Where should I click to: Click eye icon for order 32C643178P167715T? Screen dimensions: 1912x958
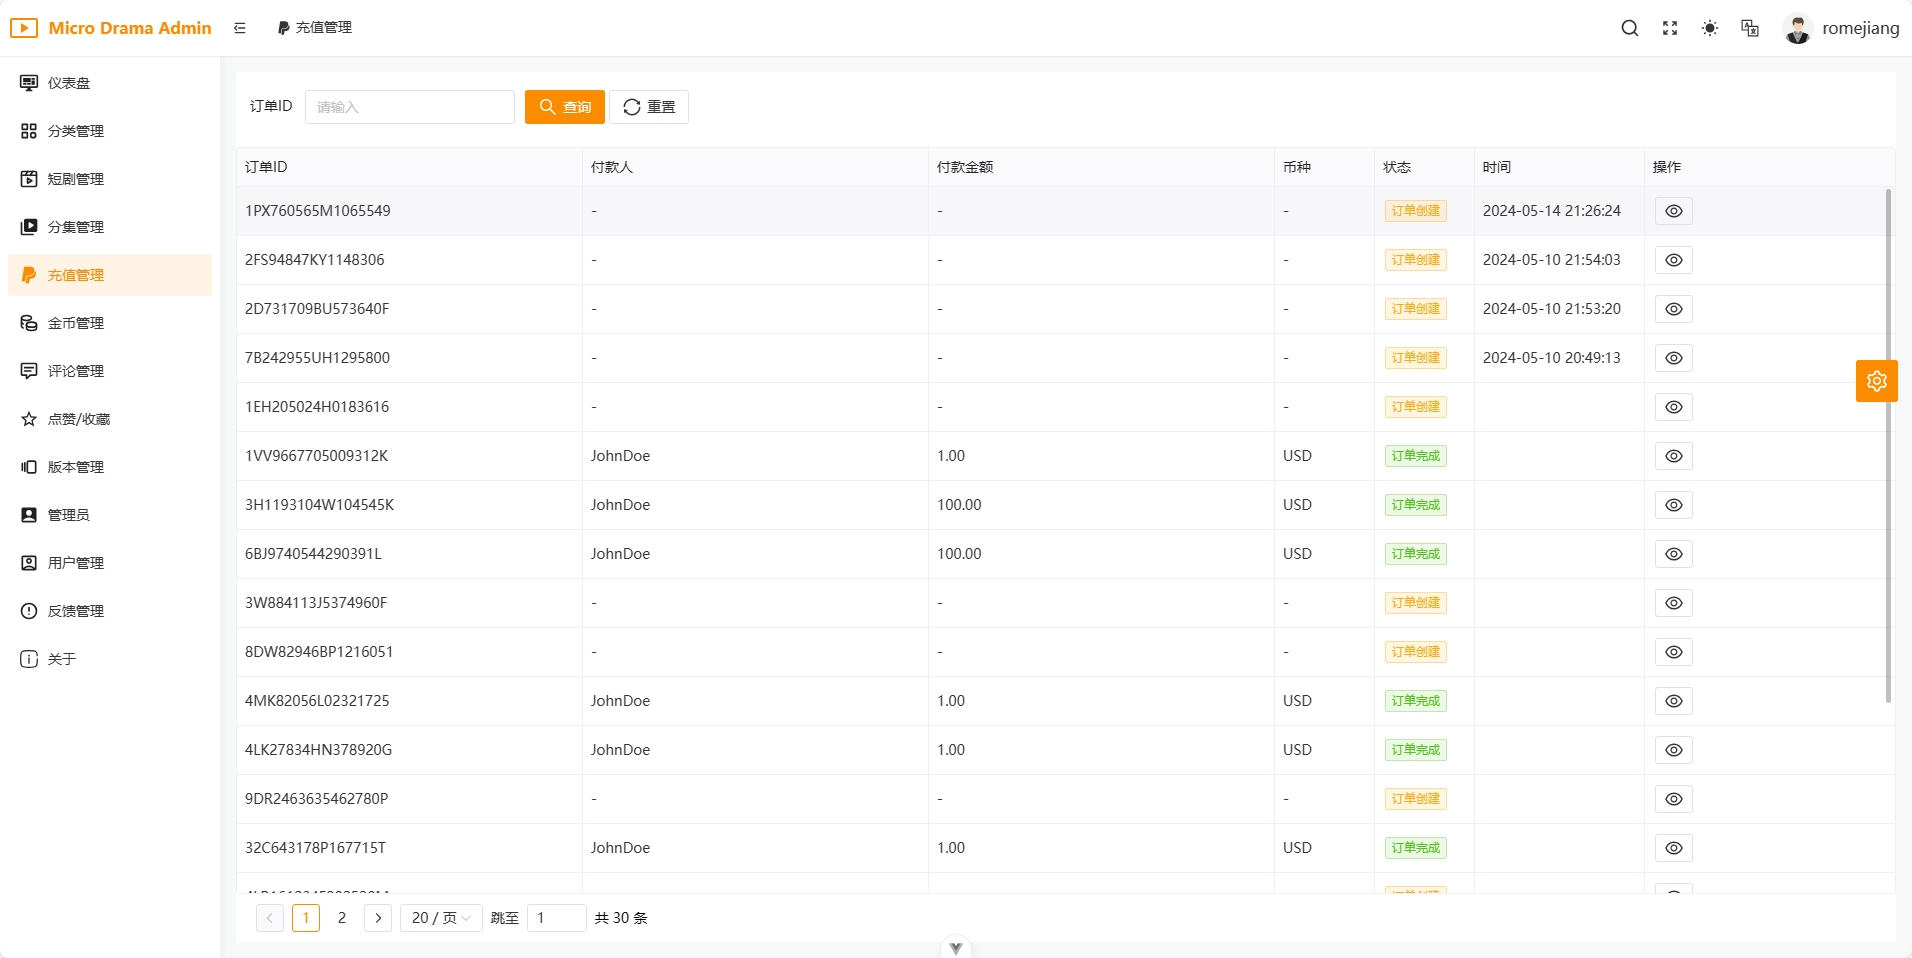coord(1673,848)
